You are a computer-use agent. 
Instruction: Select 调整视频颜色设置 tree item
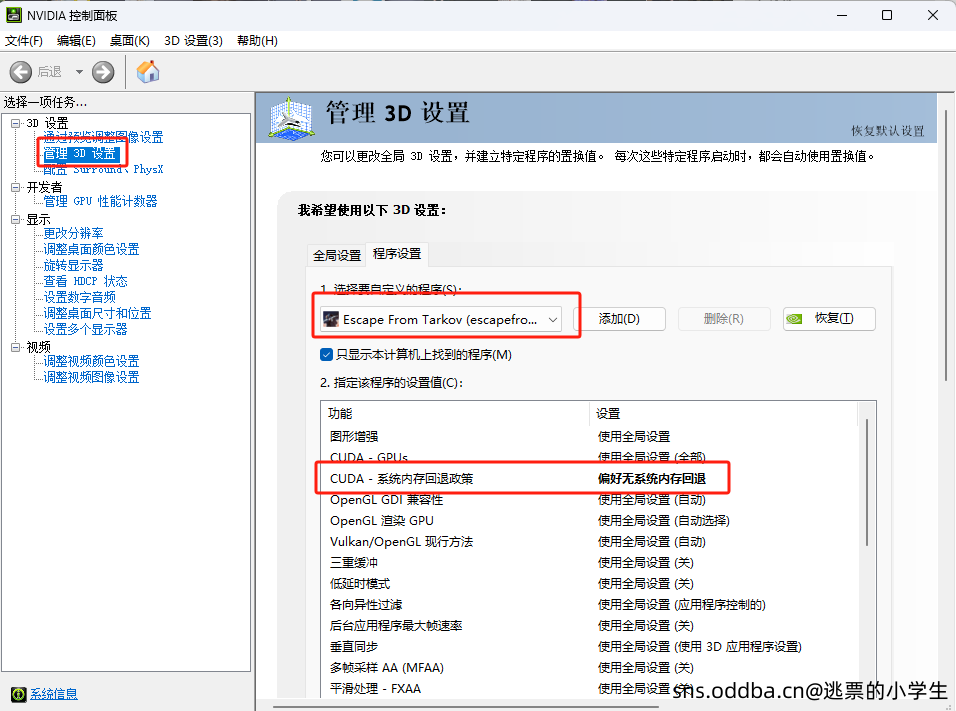coord(91,361)
